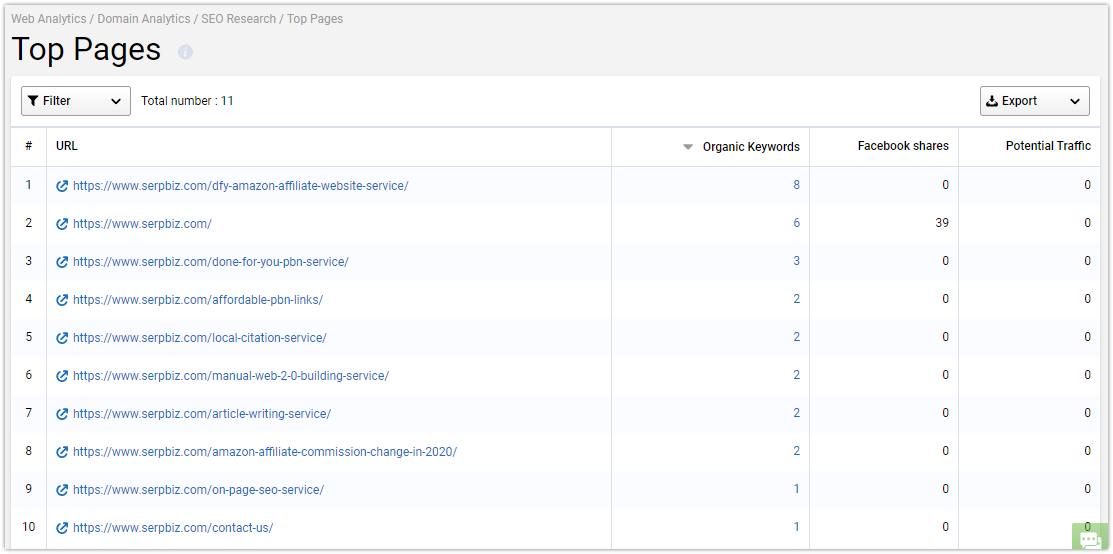Click the Facebook shares column header
The image size is (1113, 554).
coord(903,146)
